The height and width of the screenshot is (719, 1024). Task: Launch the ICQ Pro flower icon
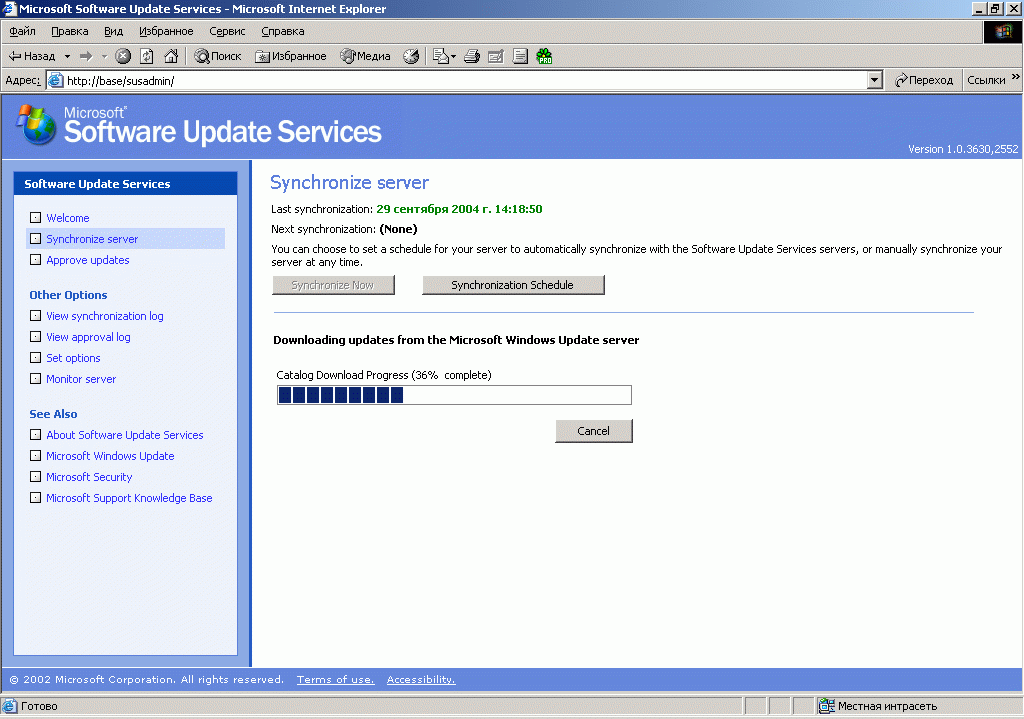point(544,56)
